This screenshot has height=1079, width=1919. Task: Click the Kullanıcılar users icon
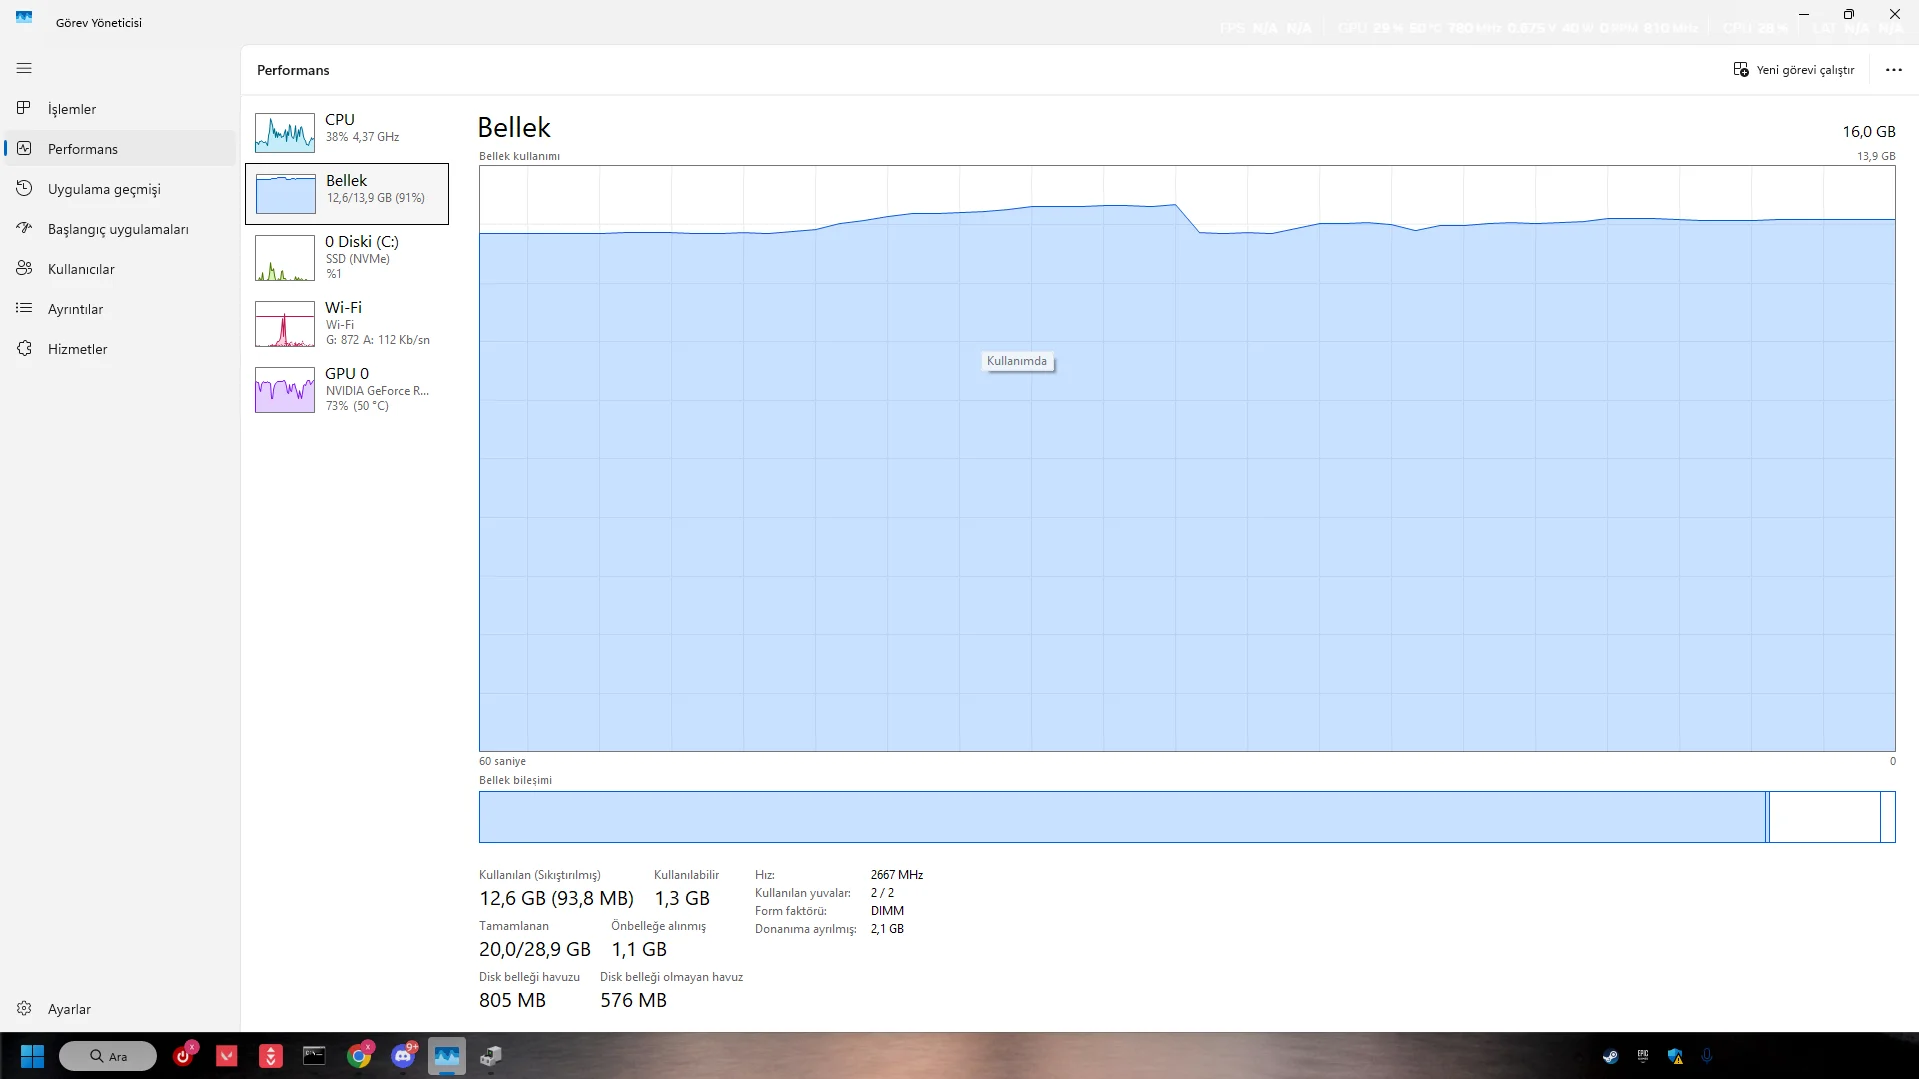pyautogui.click(x=24, y=268)
